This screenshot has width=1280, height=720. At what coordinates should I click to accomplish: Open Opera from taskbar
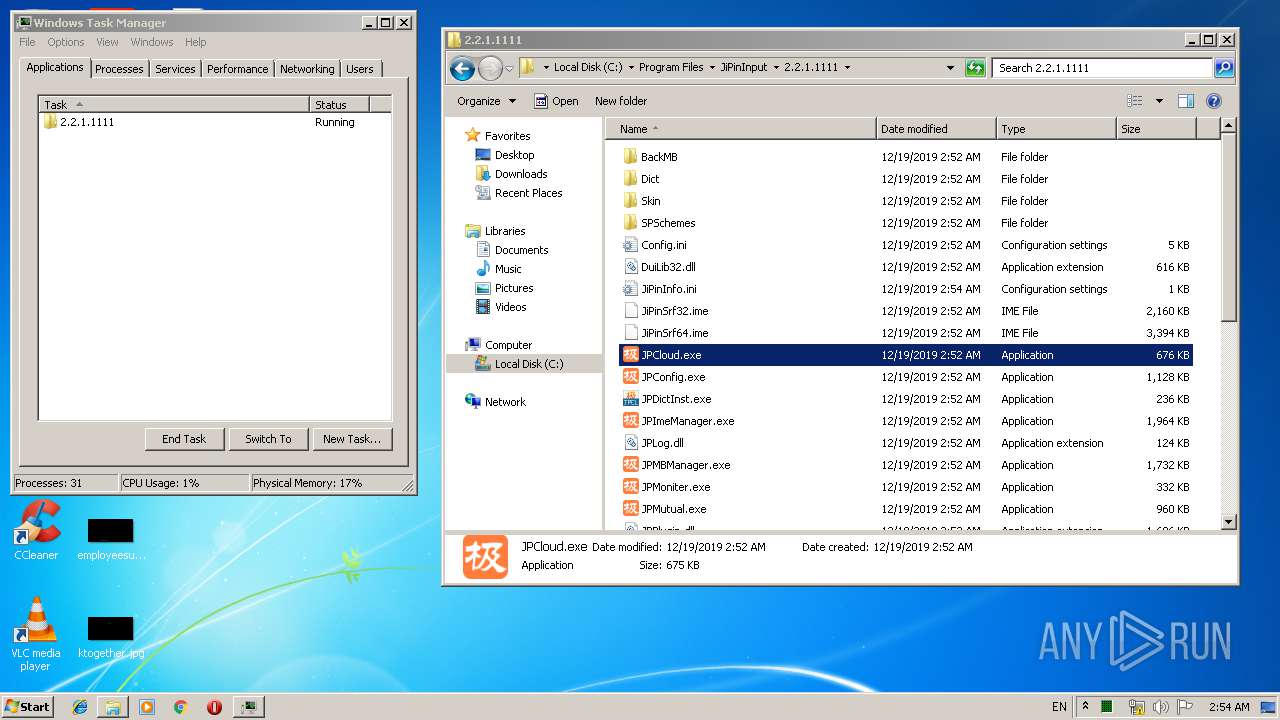[214, 707]
